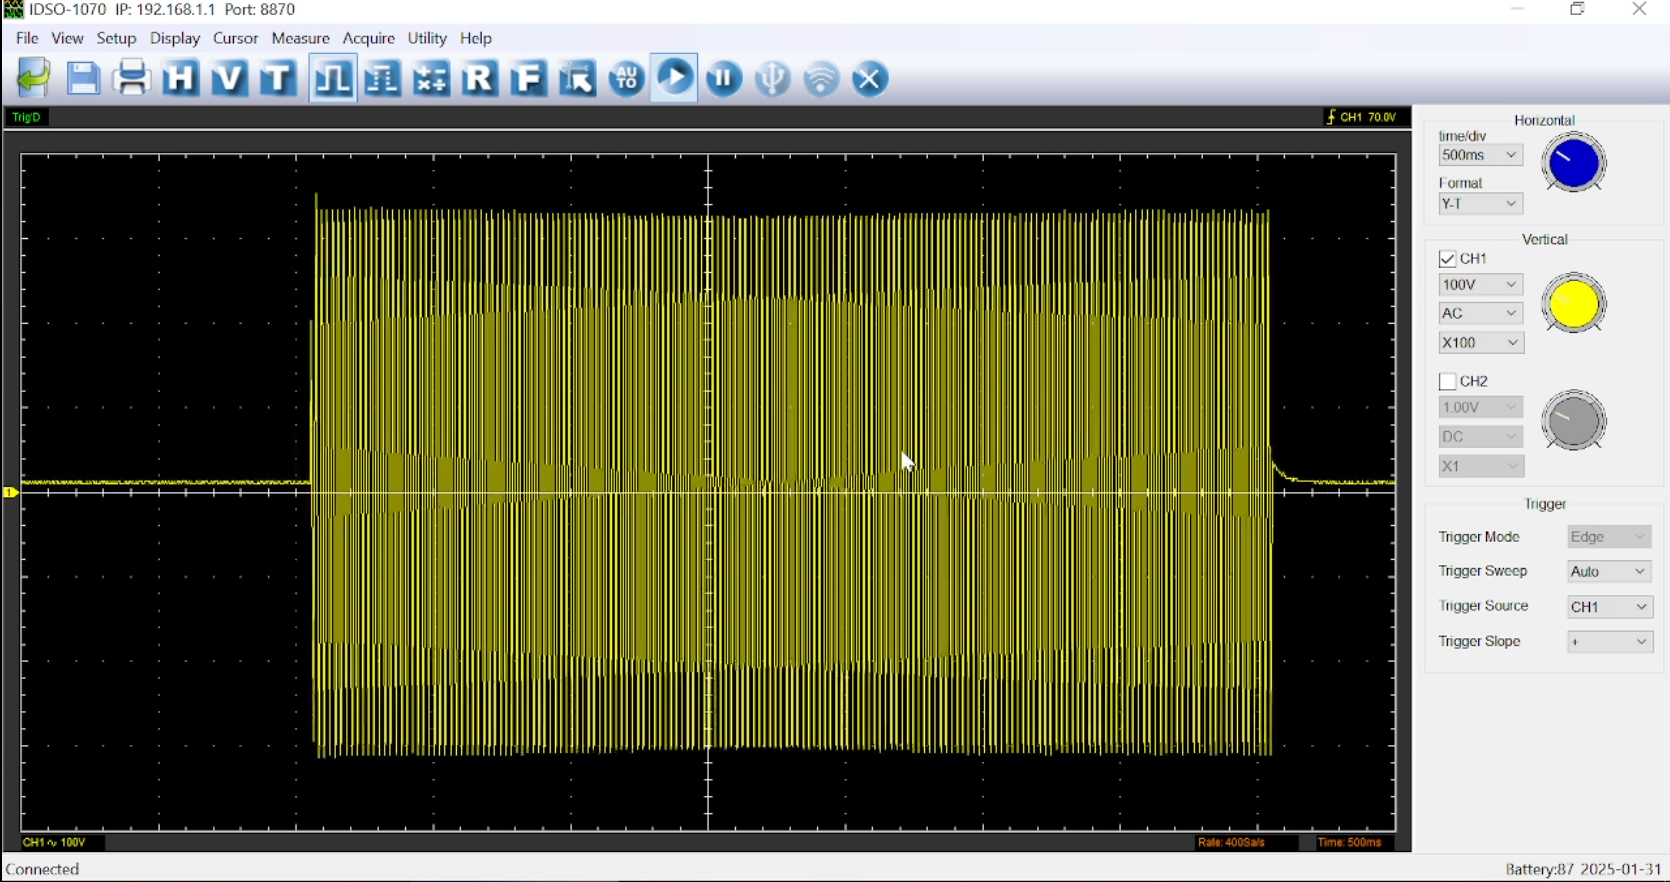The image size is (1670, 882).
Task: Toggle the solid square-wave display icon
Action: click(333, 78)
